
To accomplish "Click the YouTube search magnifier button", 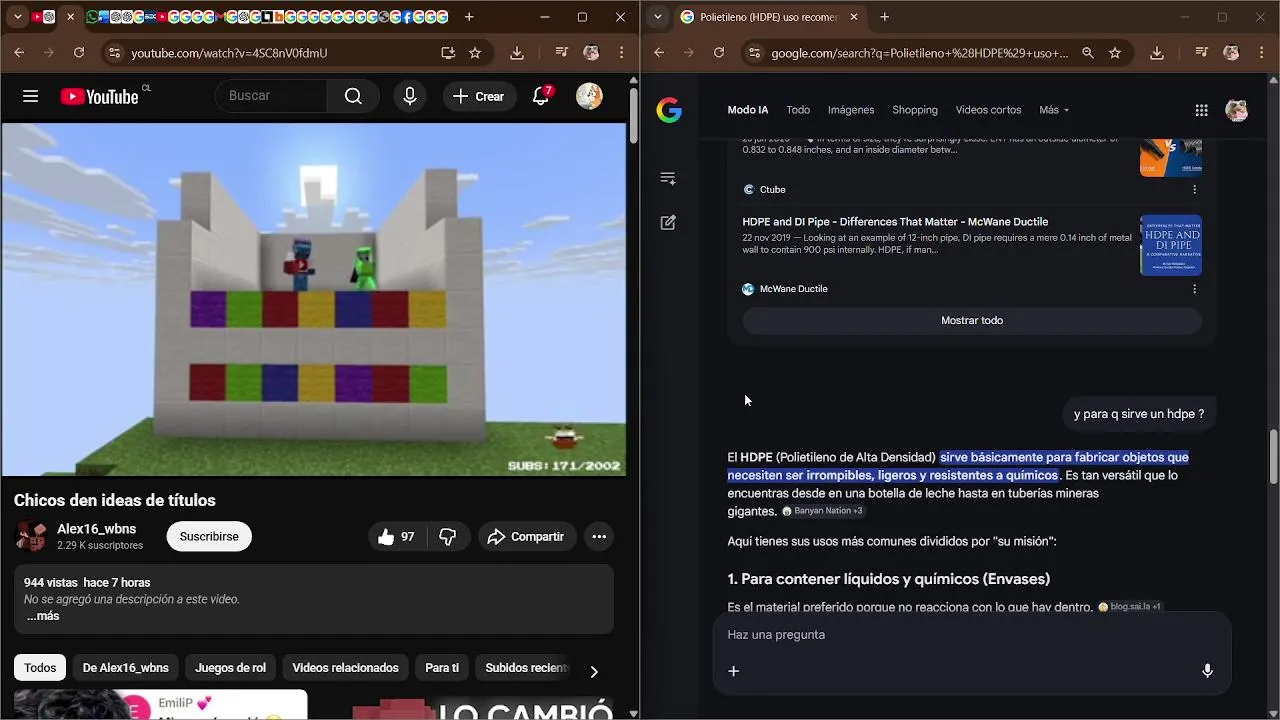I will (353, 96).
